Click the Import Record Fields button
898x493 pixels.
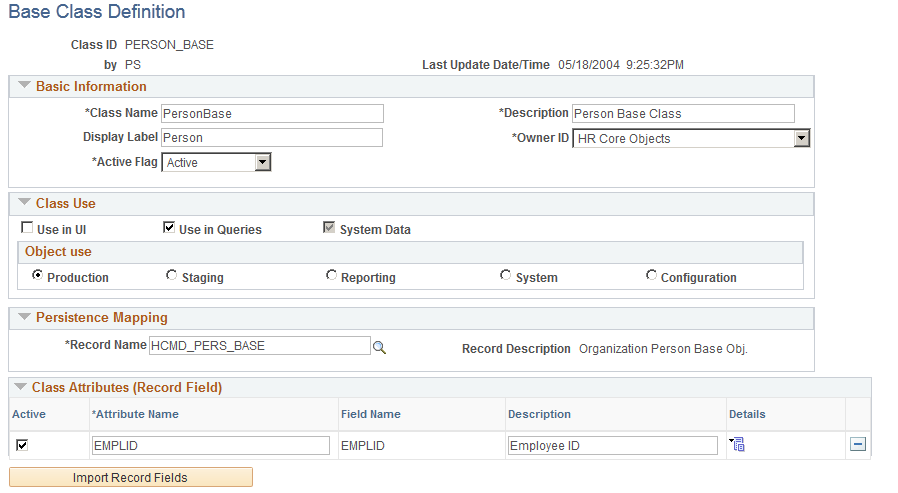[x=131, y=478]
